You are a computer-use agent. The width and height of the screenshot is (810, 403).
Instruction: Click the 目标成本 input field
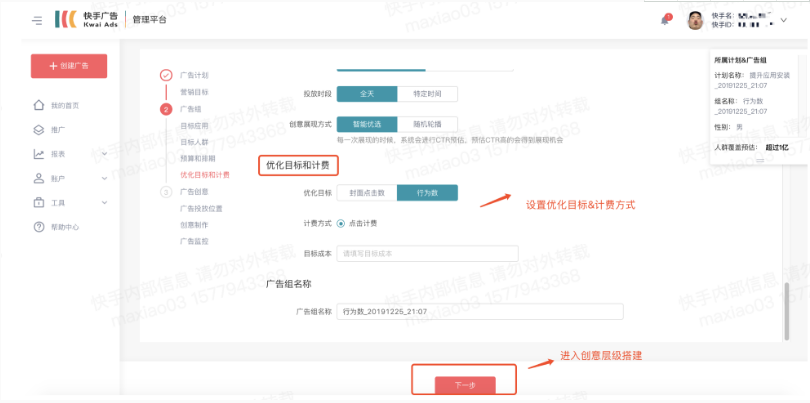tap(427, 254)
